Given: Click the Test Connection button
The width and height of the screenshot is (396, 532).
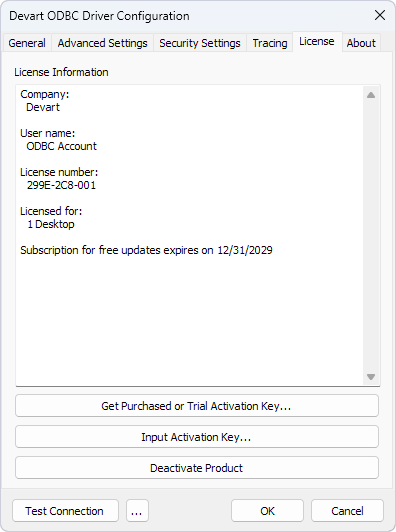Looking at the screenshot, I should point(65,511).
